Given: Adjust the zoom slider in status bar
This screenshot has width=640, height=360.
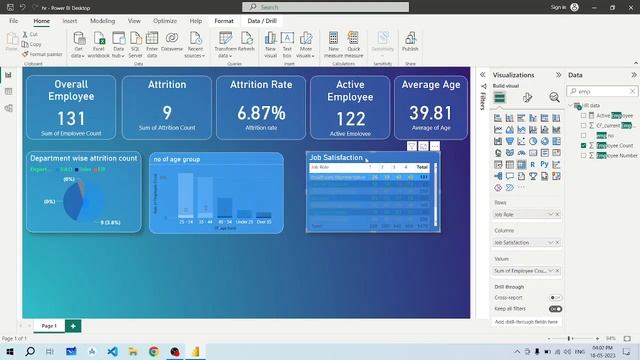Looking at the screenshot, I should pyautogui.click(x=569, y=338).
